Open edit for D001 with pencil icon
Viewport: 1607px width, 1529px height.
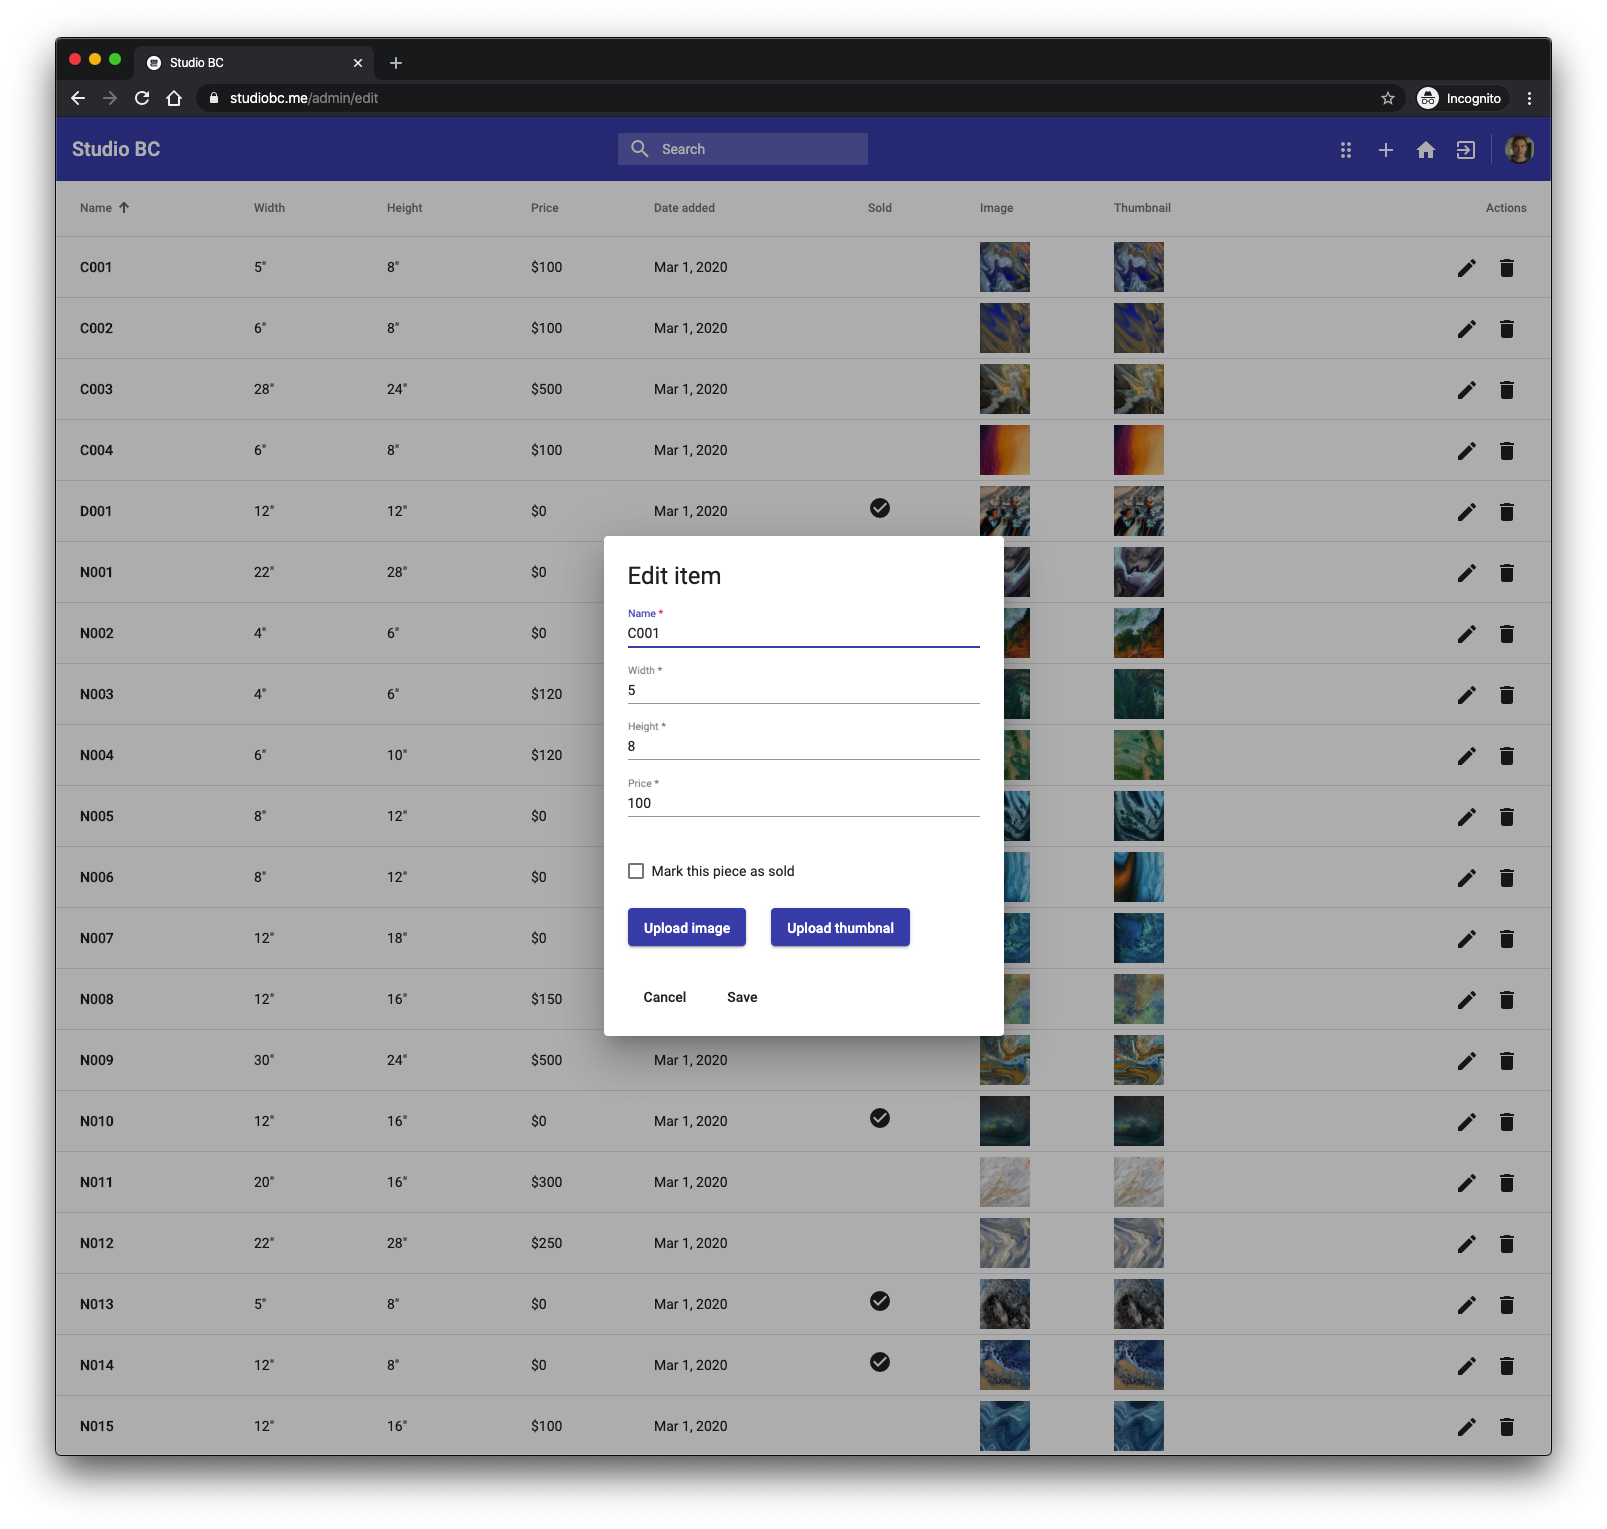pyautogui.click(x=1466, y=512)
